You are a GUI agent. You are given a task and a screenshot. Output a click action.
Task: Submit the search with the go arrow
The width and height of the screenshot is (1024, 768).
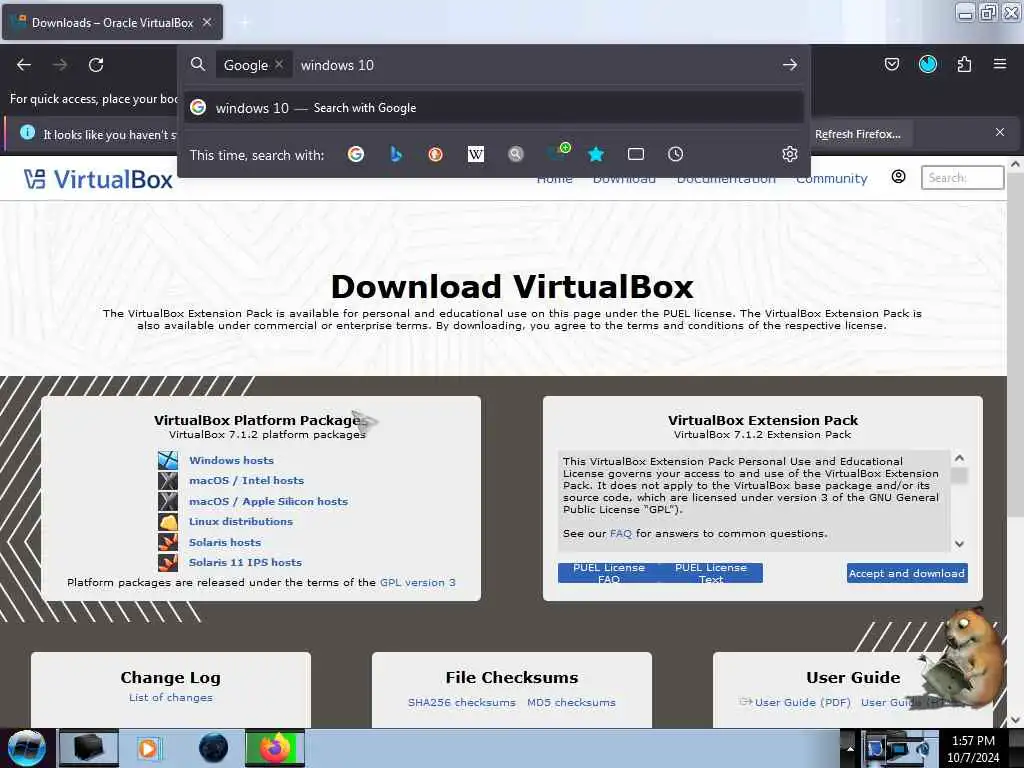point(790,65)
